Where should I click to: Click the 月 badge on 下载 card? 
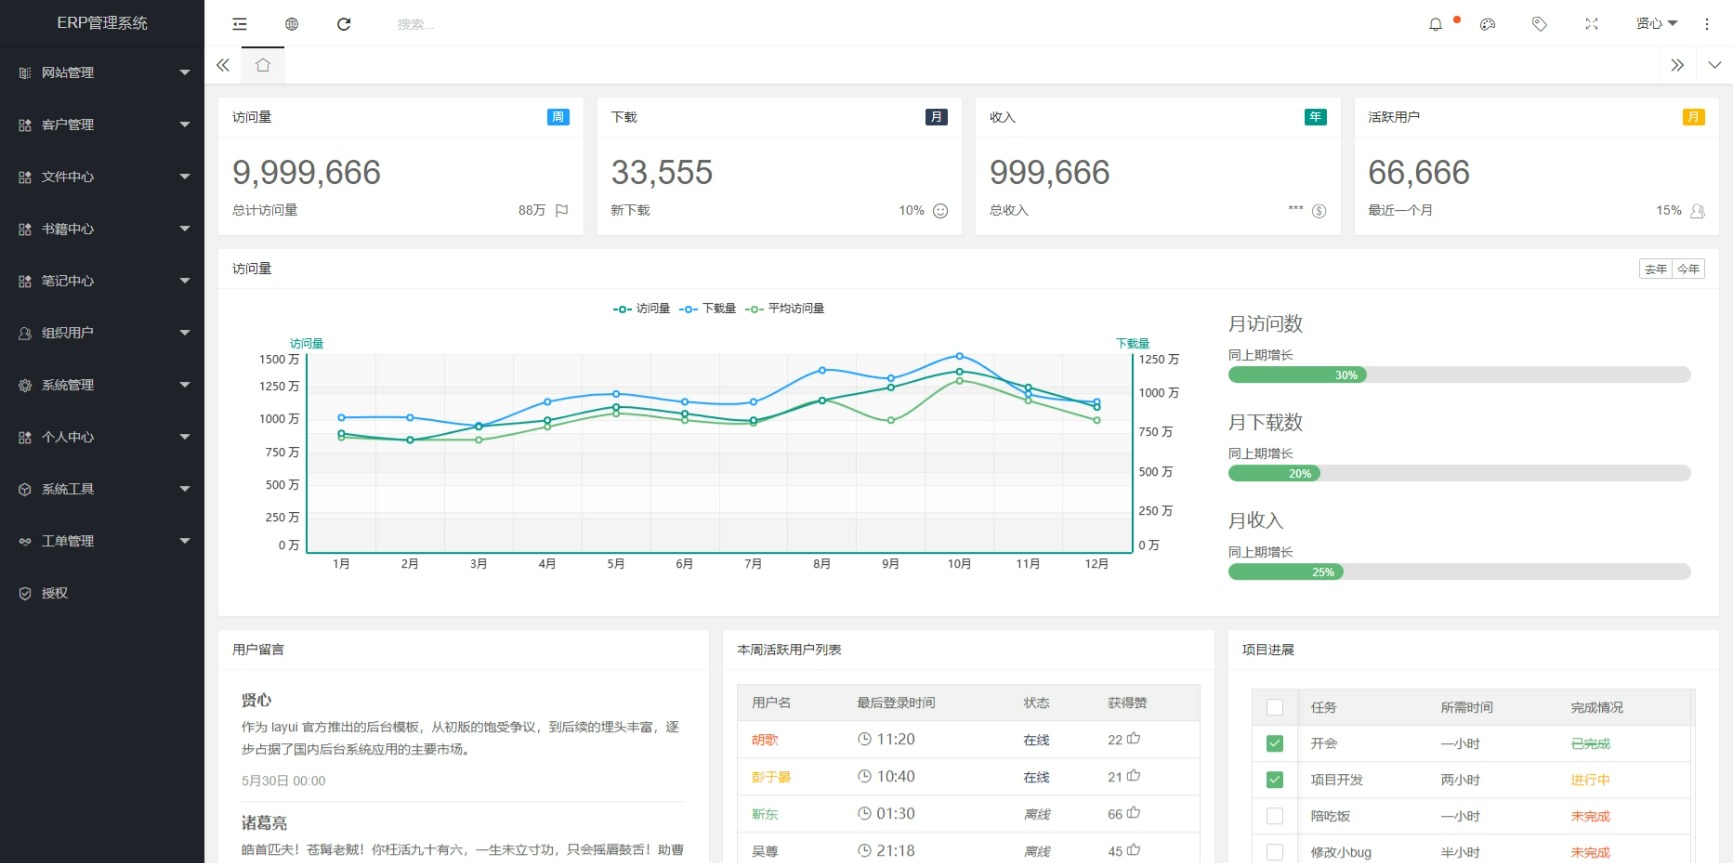point(936,117)
